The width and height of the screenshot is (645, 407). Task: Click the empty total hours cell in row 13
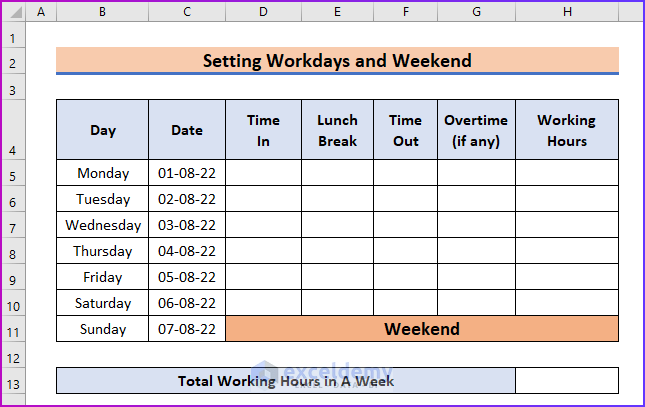coord(567,381)
